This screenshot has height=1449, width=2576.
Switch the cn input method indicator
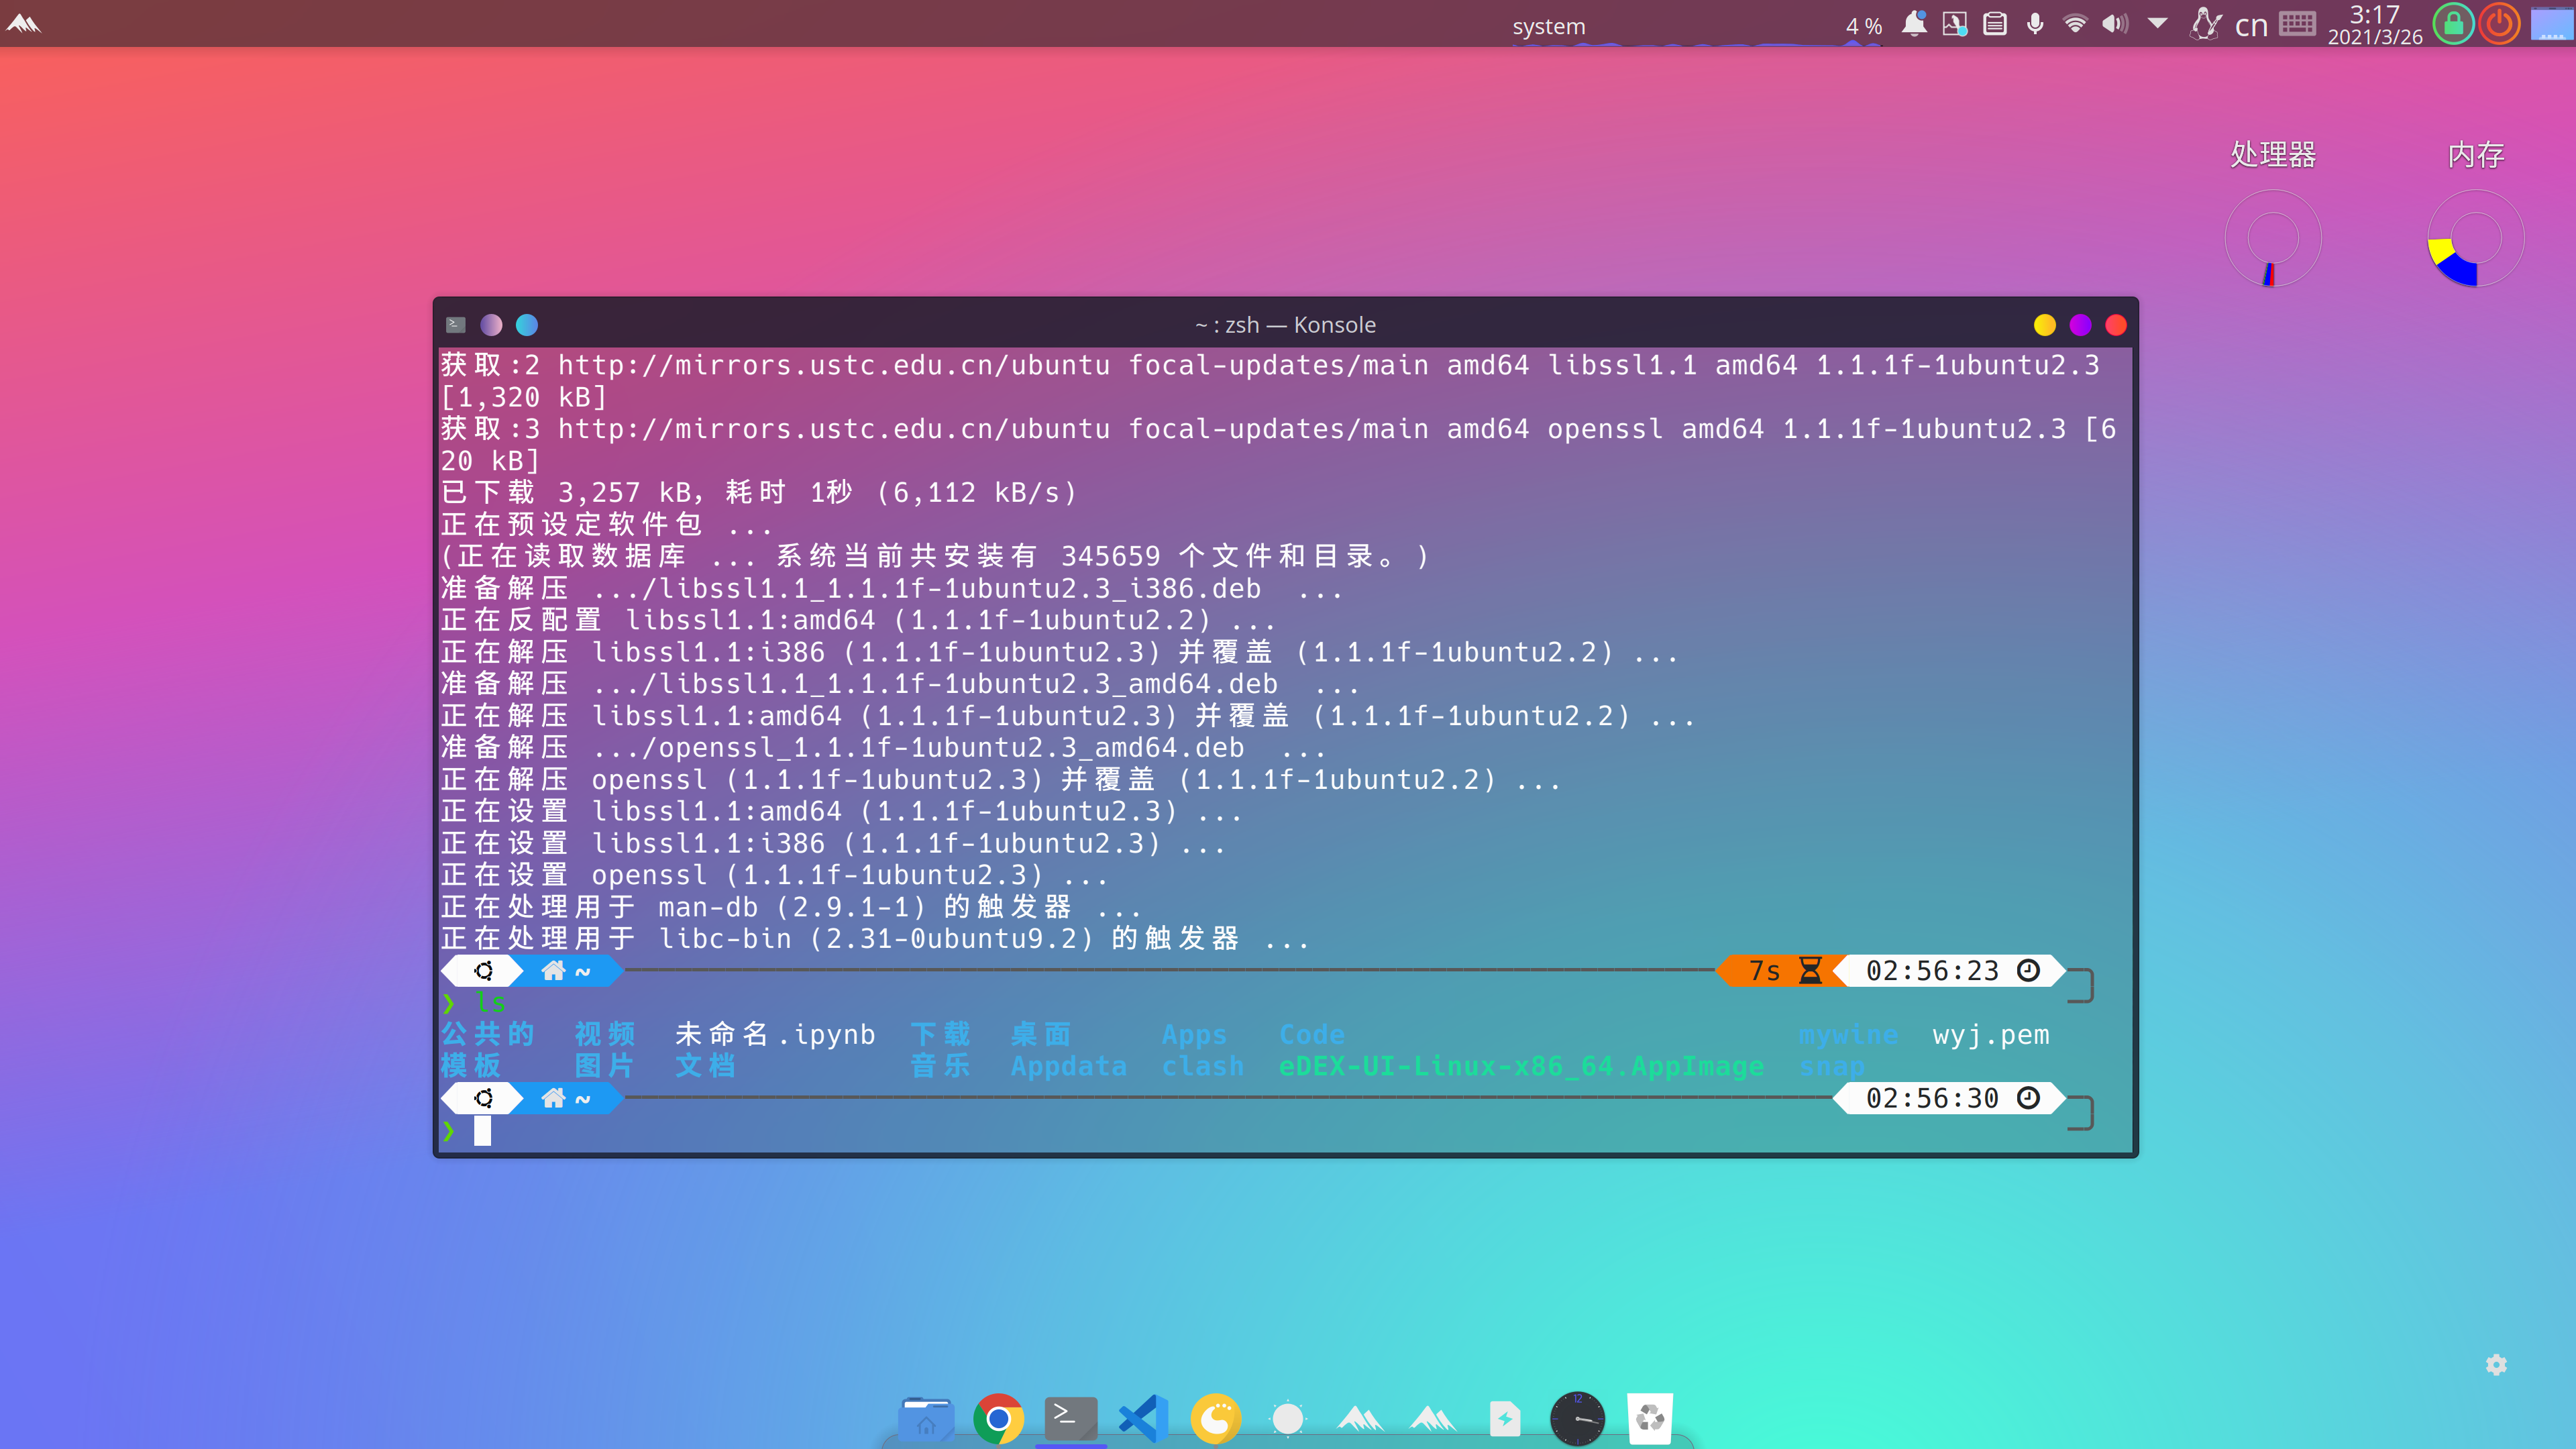(2251, 25)
